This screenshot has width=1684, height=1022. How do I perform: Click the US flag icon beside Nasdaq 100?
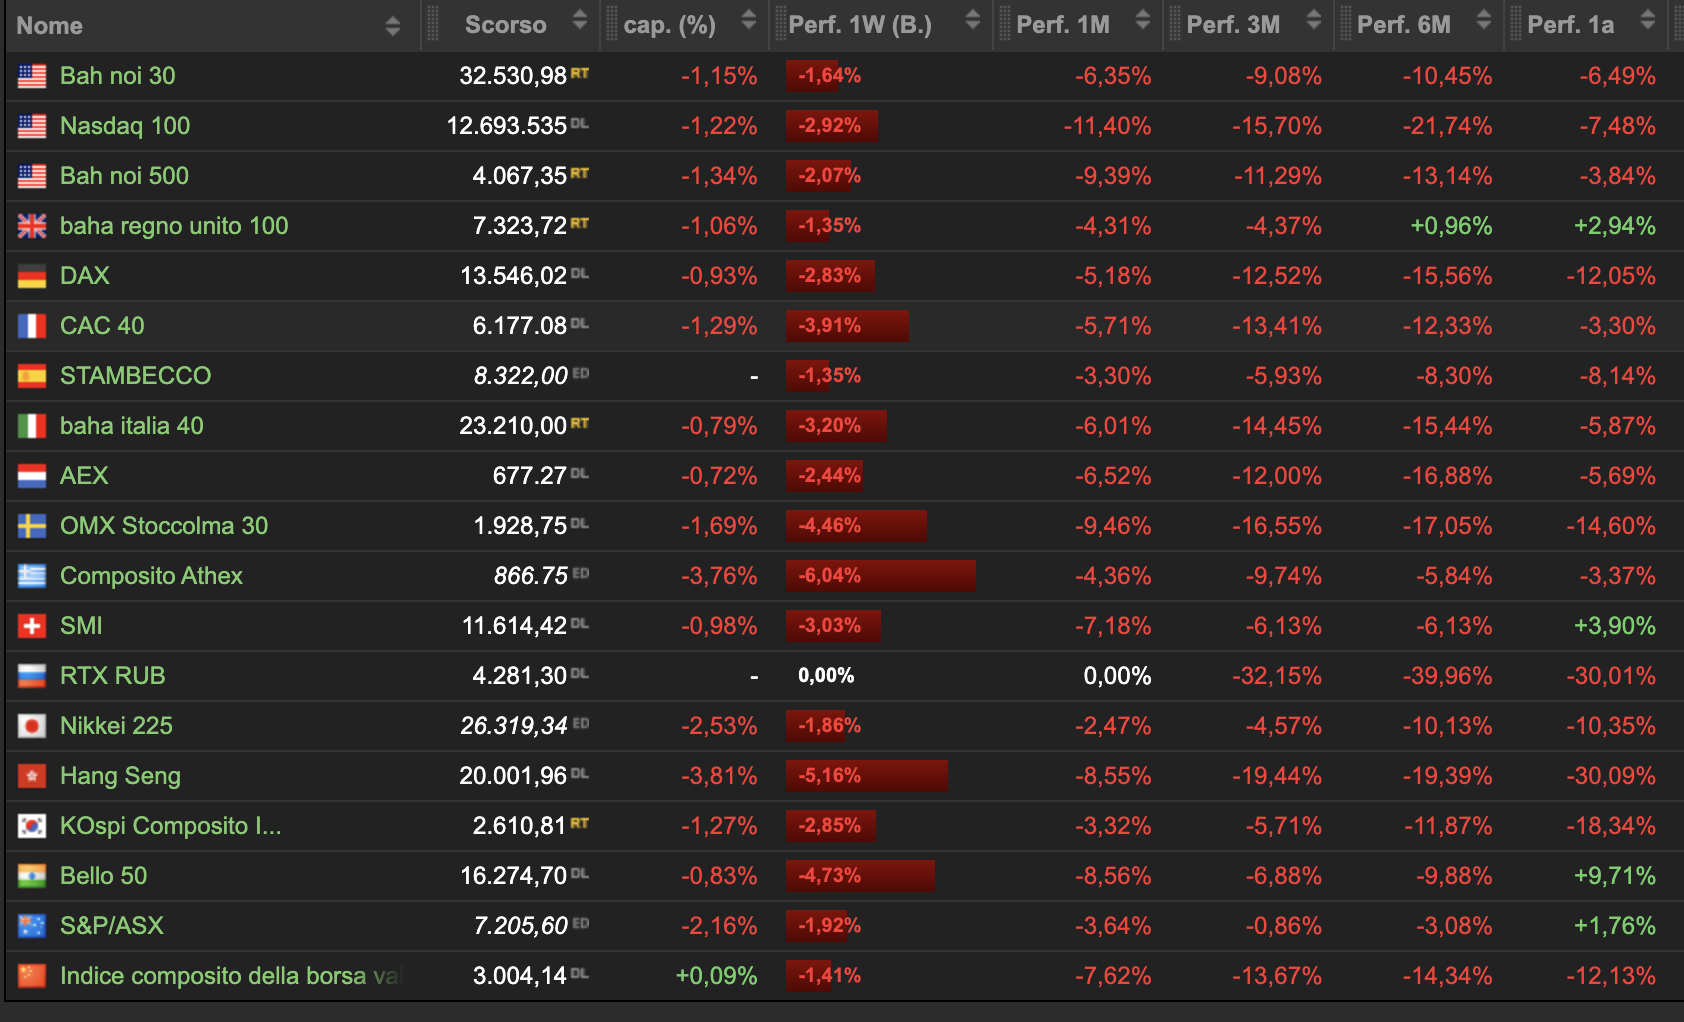(x=32, y=126)
